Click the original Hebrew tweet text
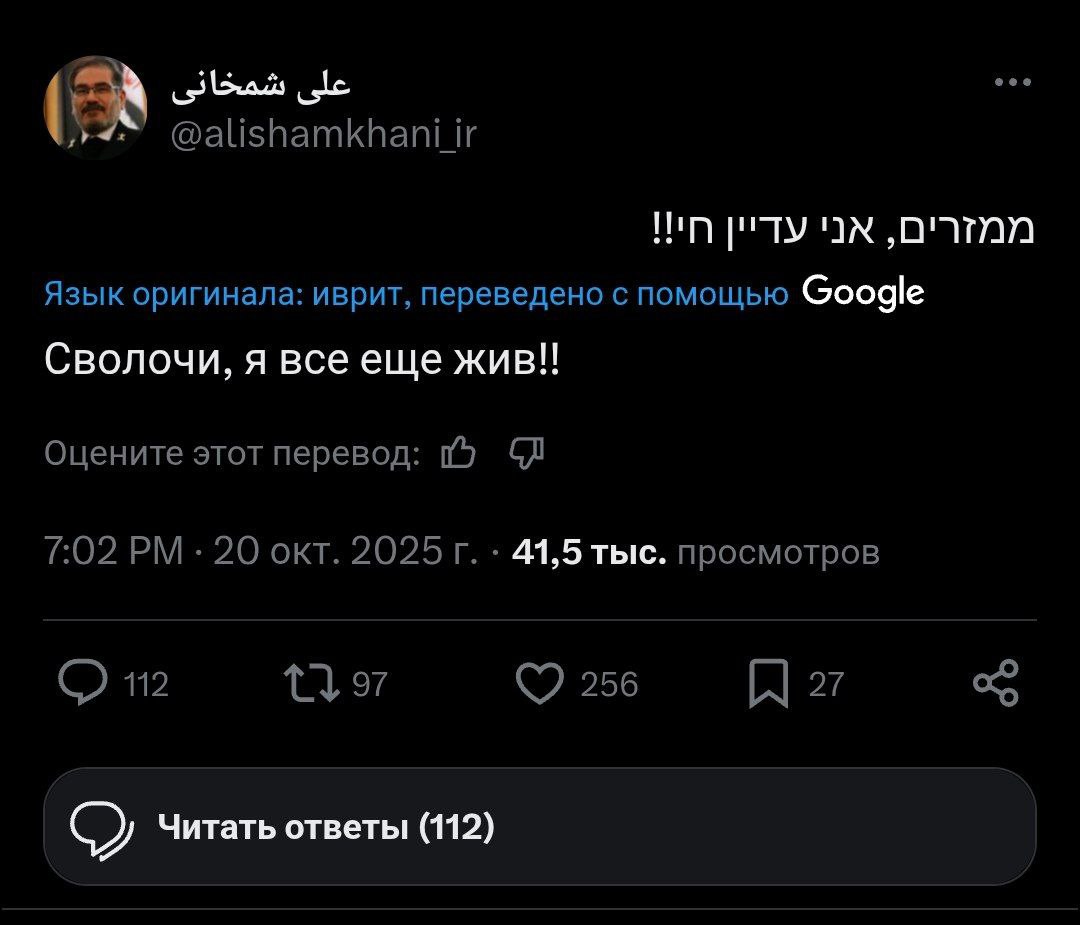 click(842, 229)
